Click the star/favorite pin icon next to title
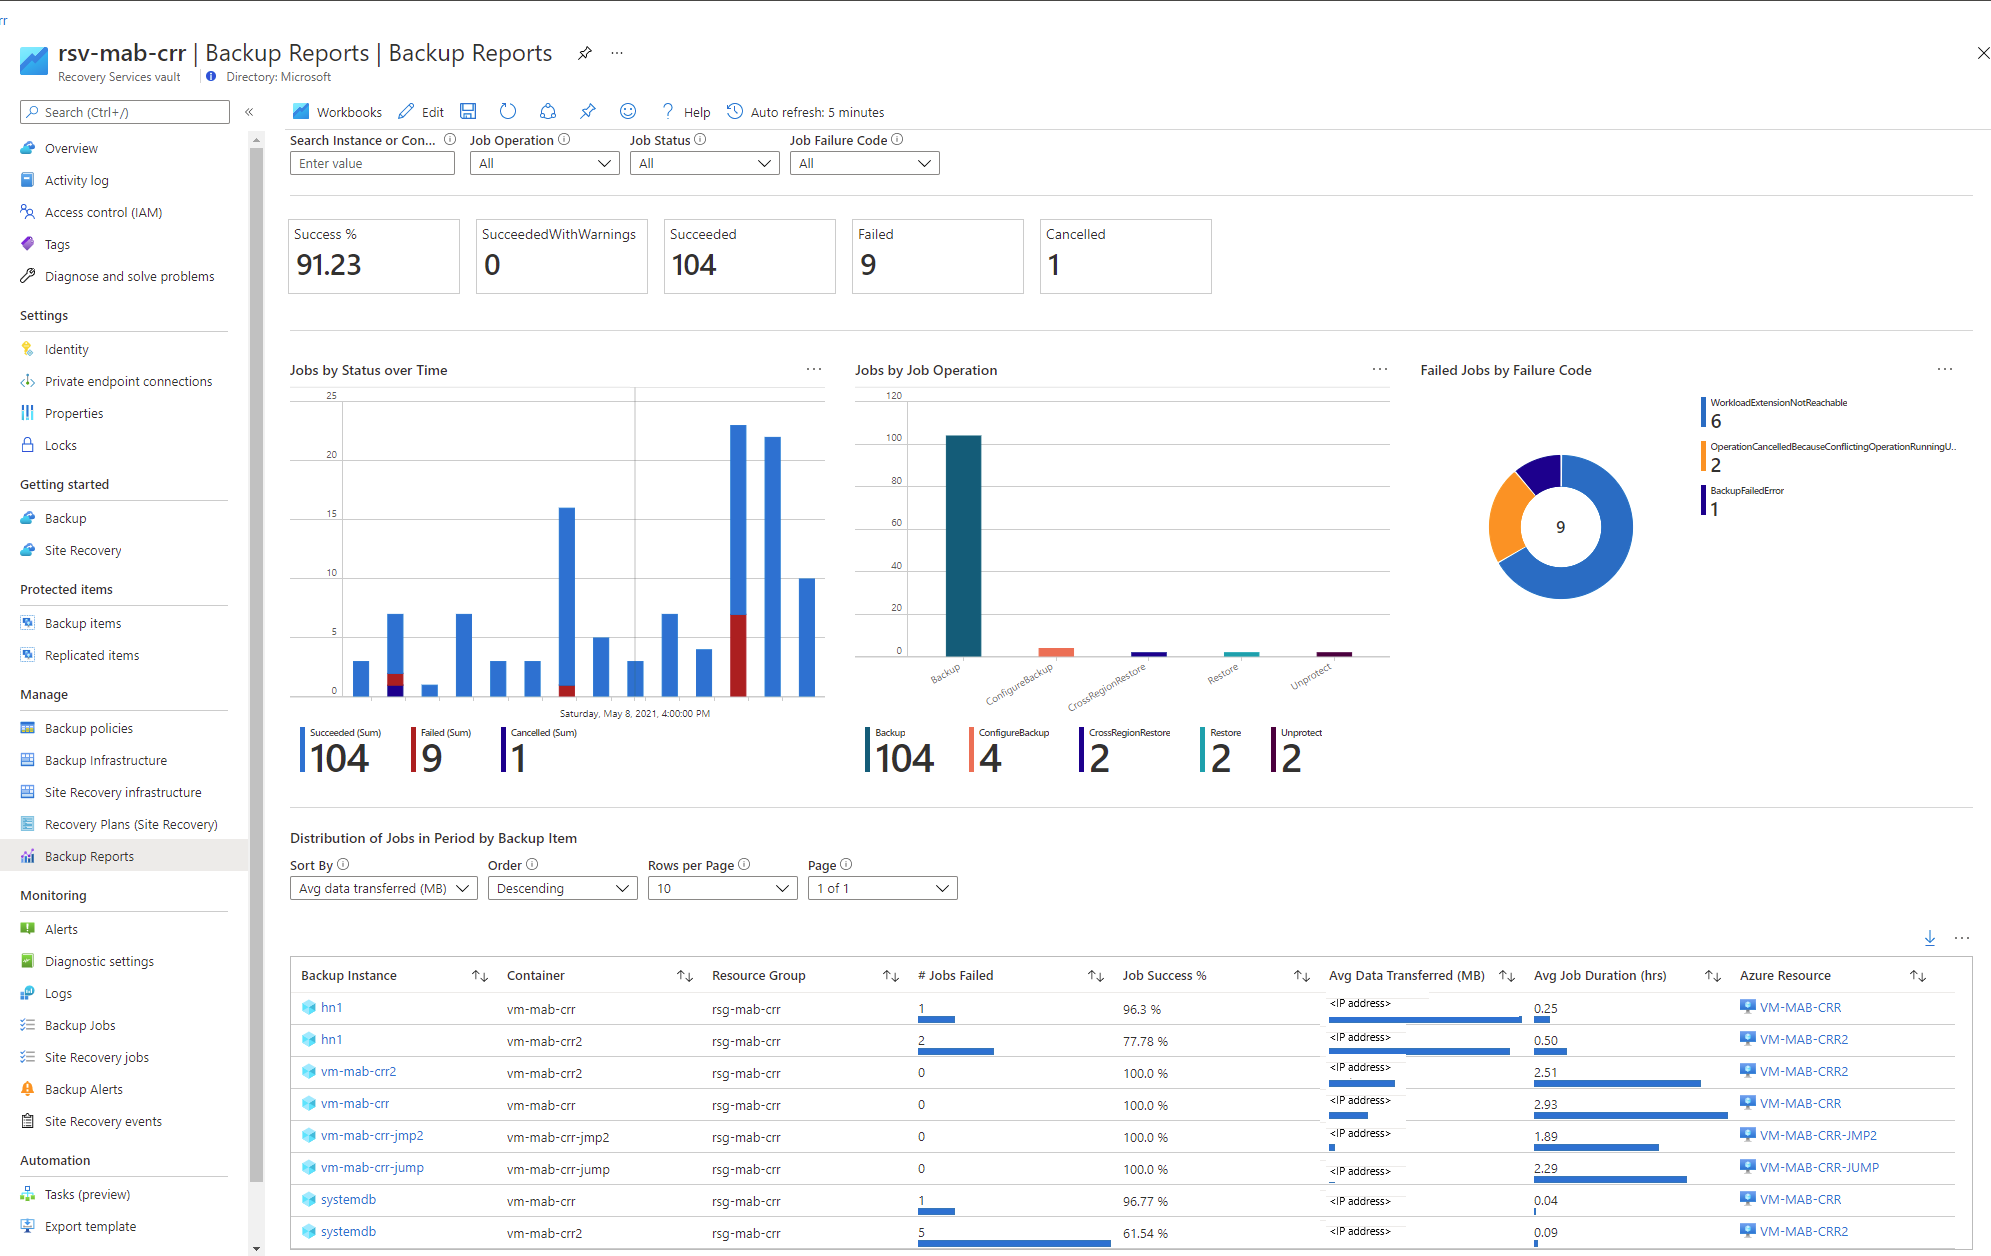This screenshot has height=1256, width=1991. pos(585,51)
